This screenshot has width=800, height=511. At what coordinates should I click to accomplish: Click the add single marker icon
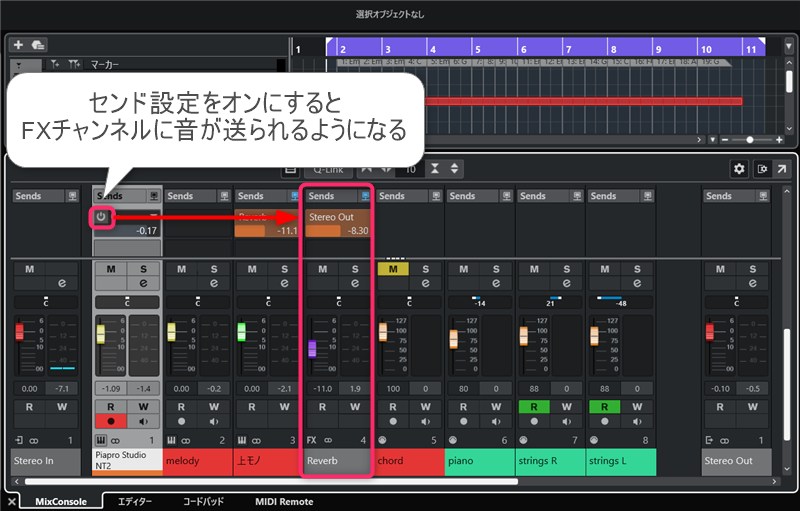pyautogui.click(x=55, y=64)
